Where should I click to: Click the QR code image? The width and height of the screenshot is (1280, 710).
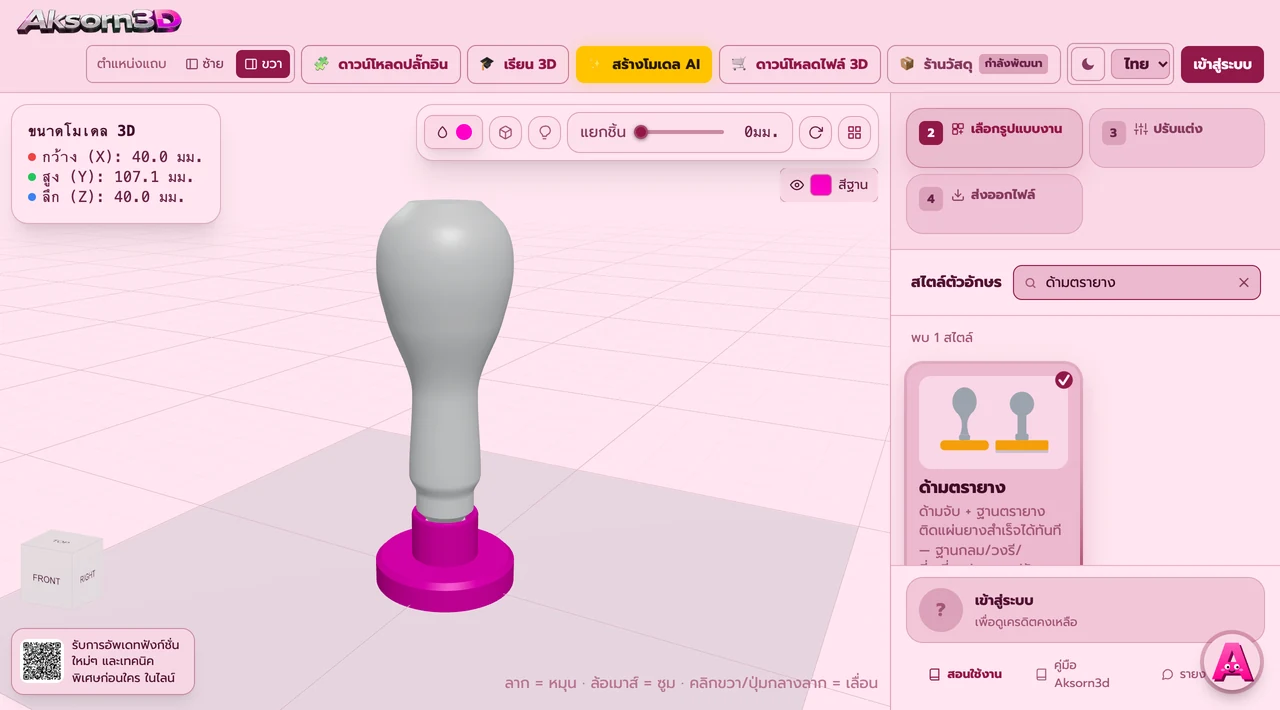(42, 661)
